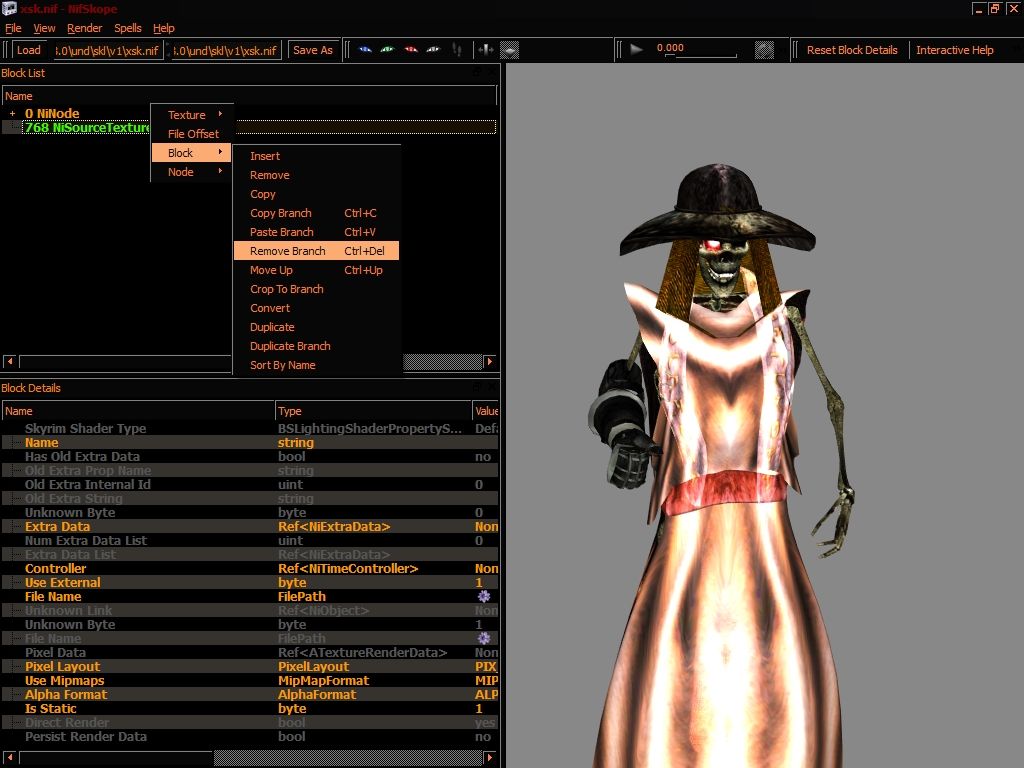Screen dimensions: 1024x768
Task: Open the Help menu
Action: (x=163, y=28)
